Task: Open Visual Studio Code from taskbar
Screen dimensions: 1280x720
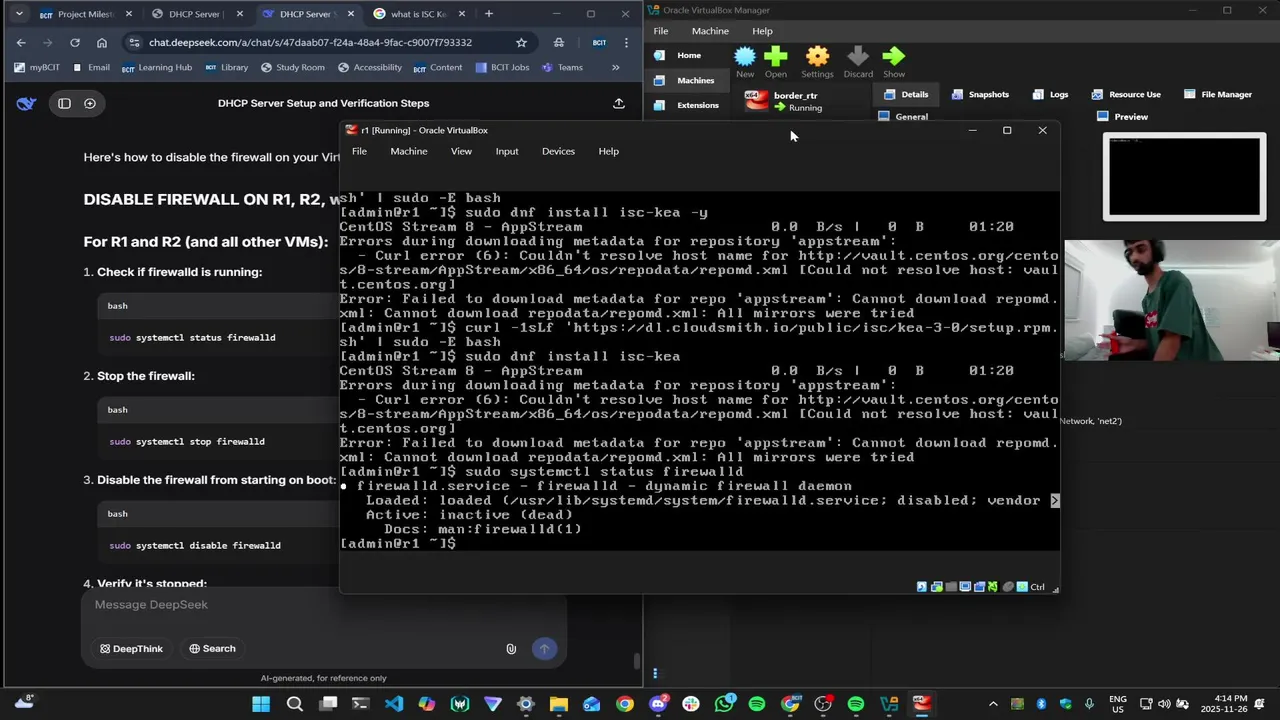Action: coord(394,704)
